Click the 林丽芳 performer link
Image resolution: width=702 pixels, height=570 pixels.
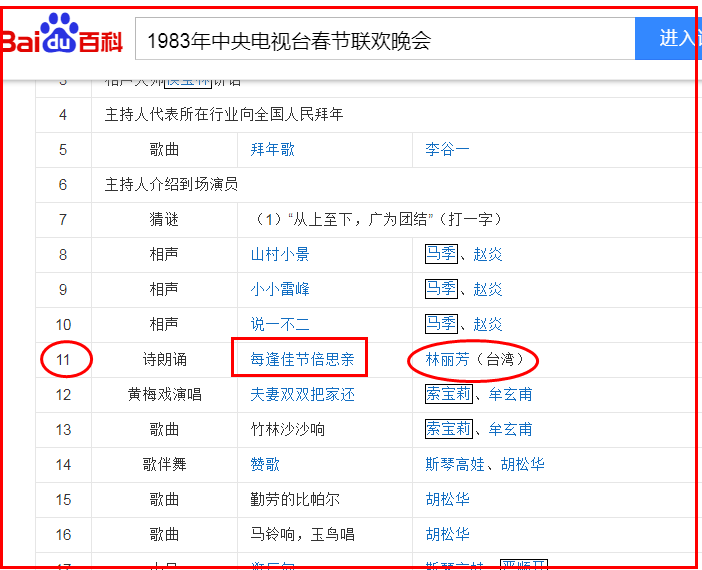point(447,359)
